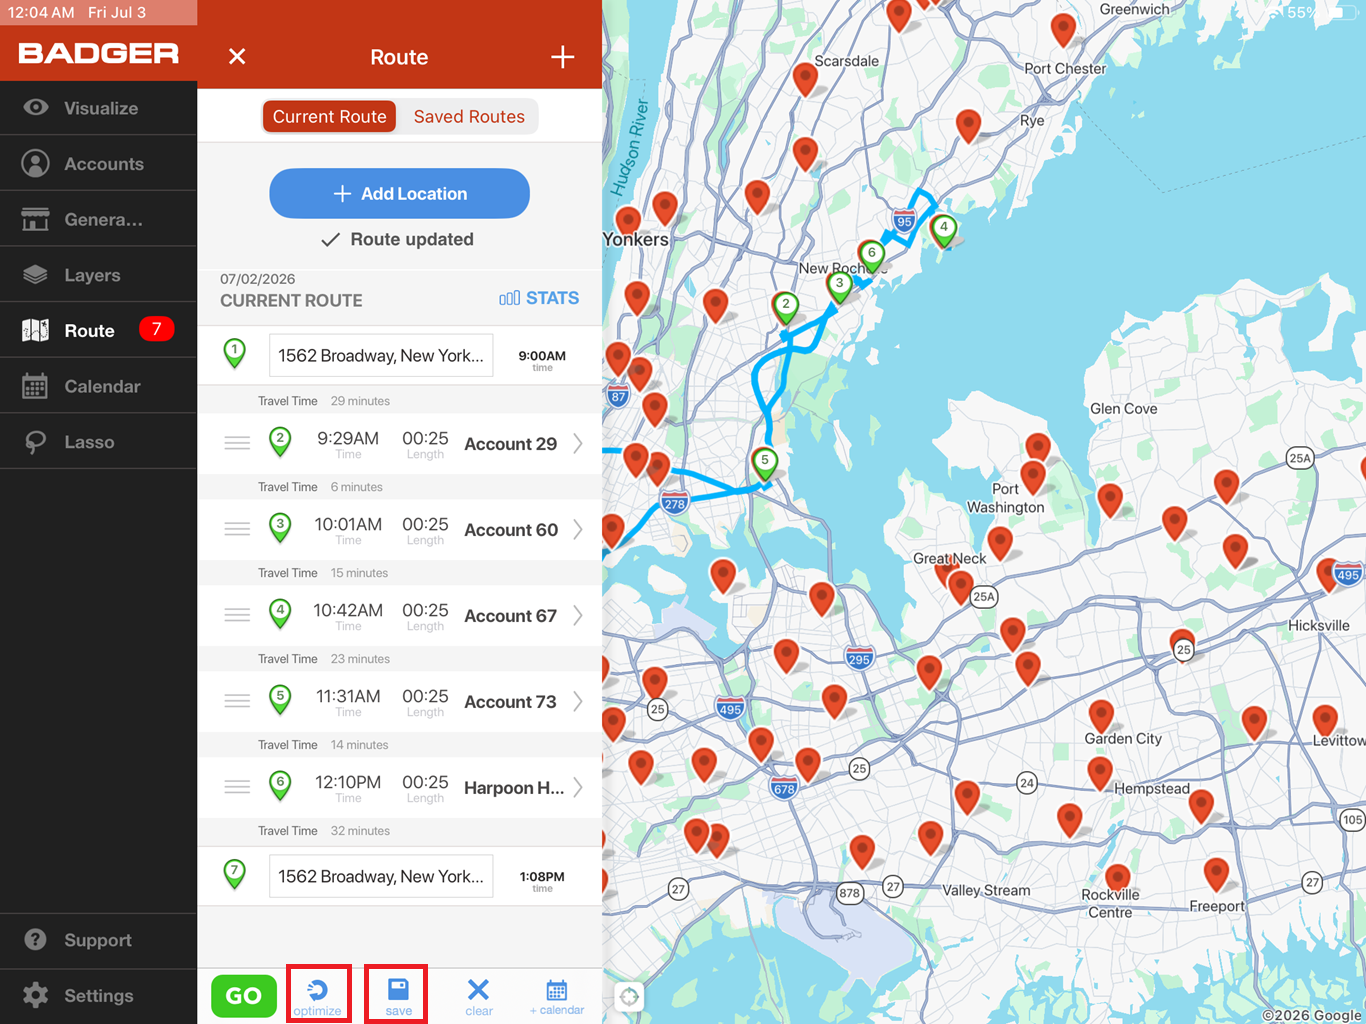Image resolution: width=1366 pixels, height=1024 pixels.
Task: Tap the map recenter location icon
Action: coord(629,997)
